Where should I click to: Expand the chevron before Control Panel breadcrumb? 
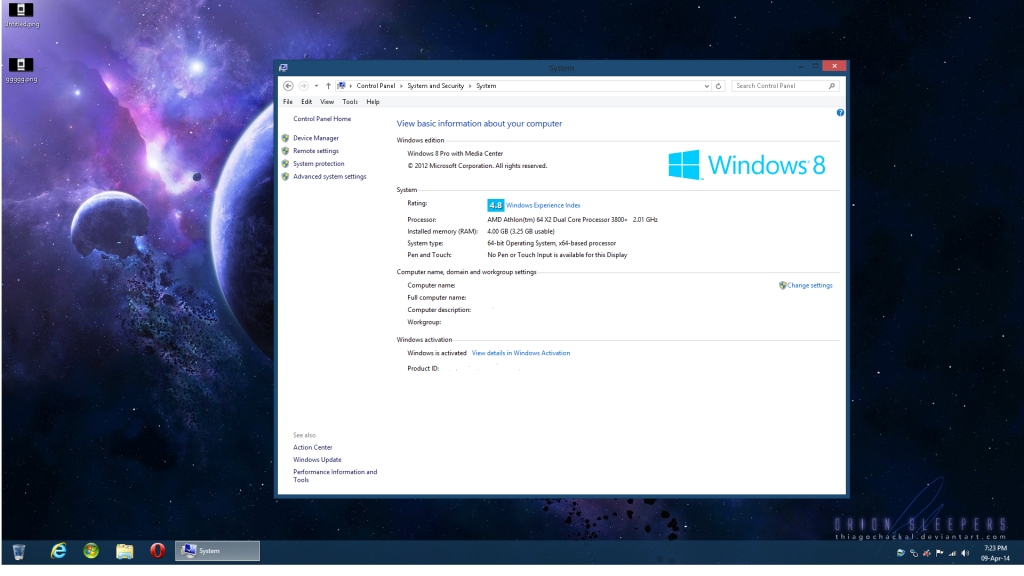click(x=351, y=86)
